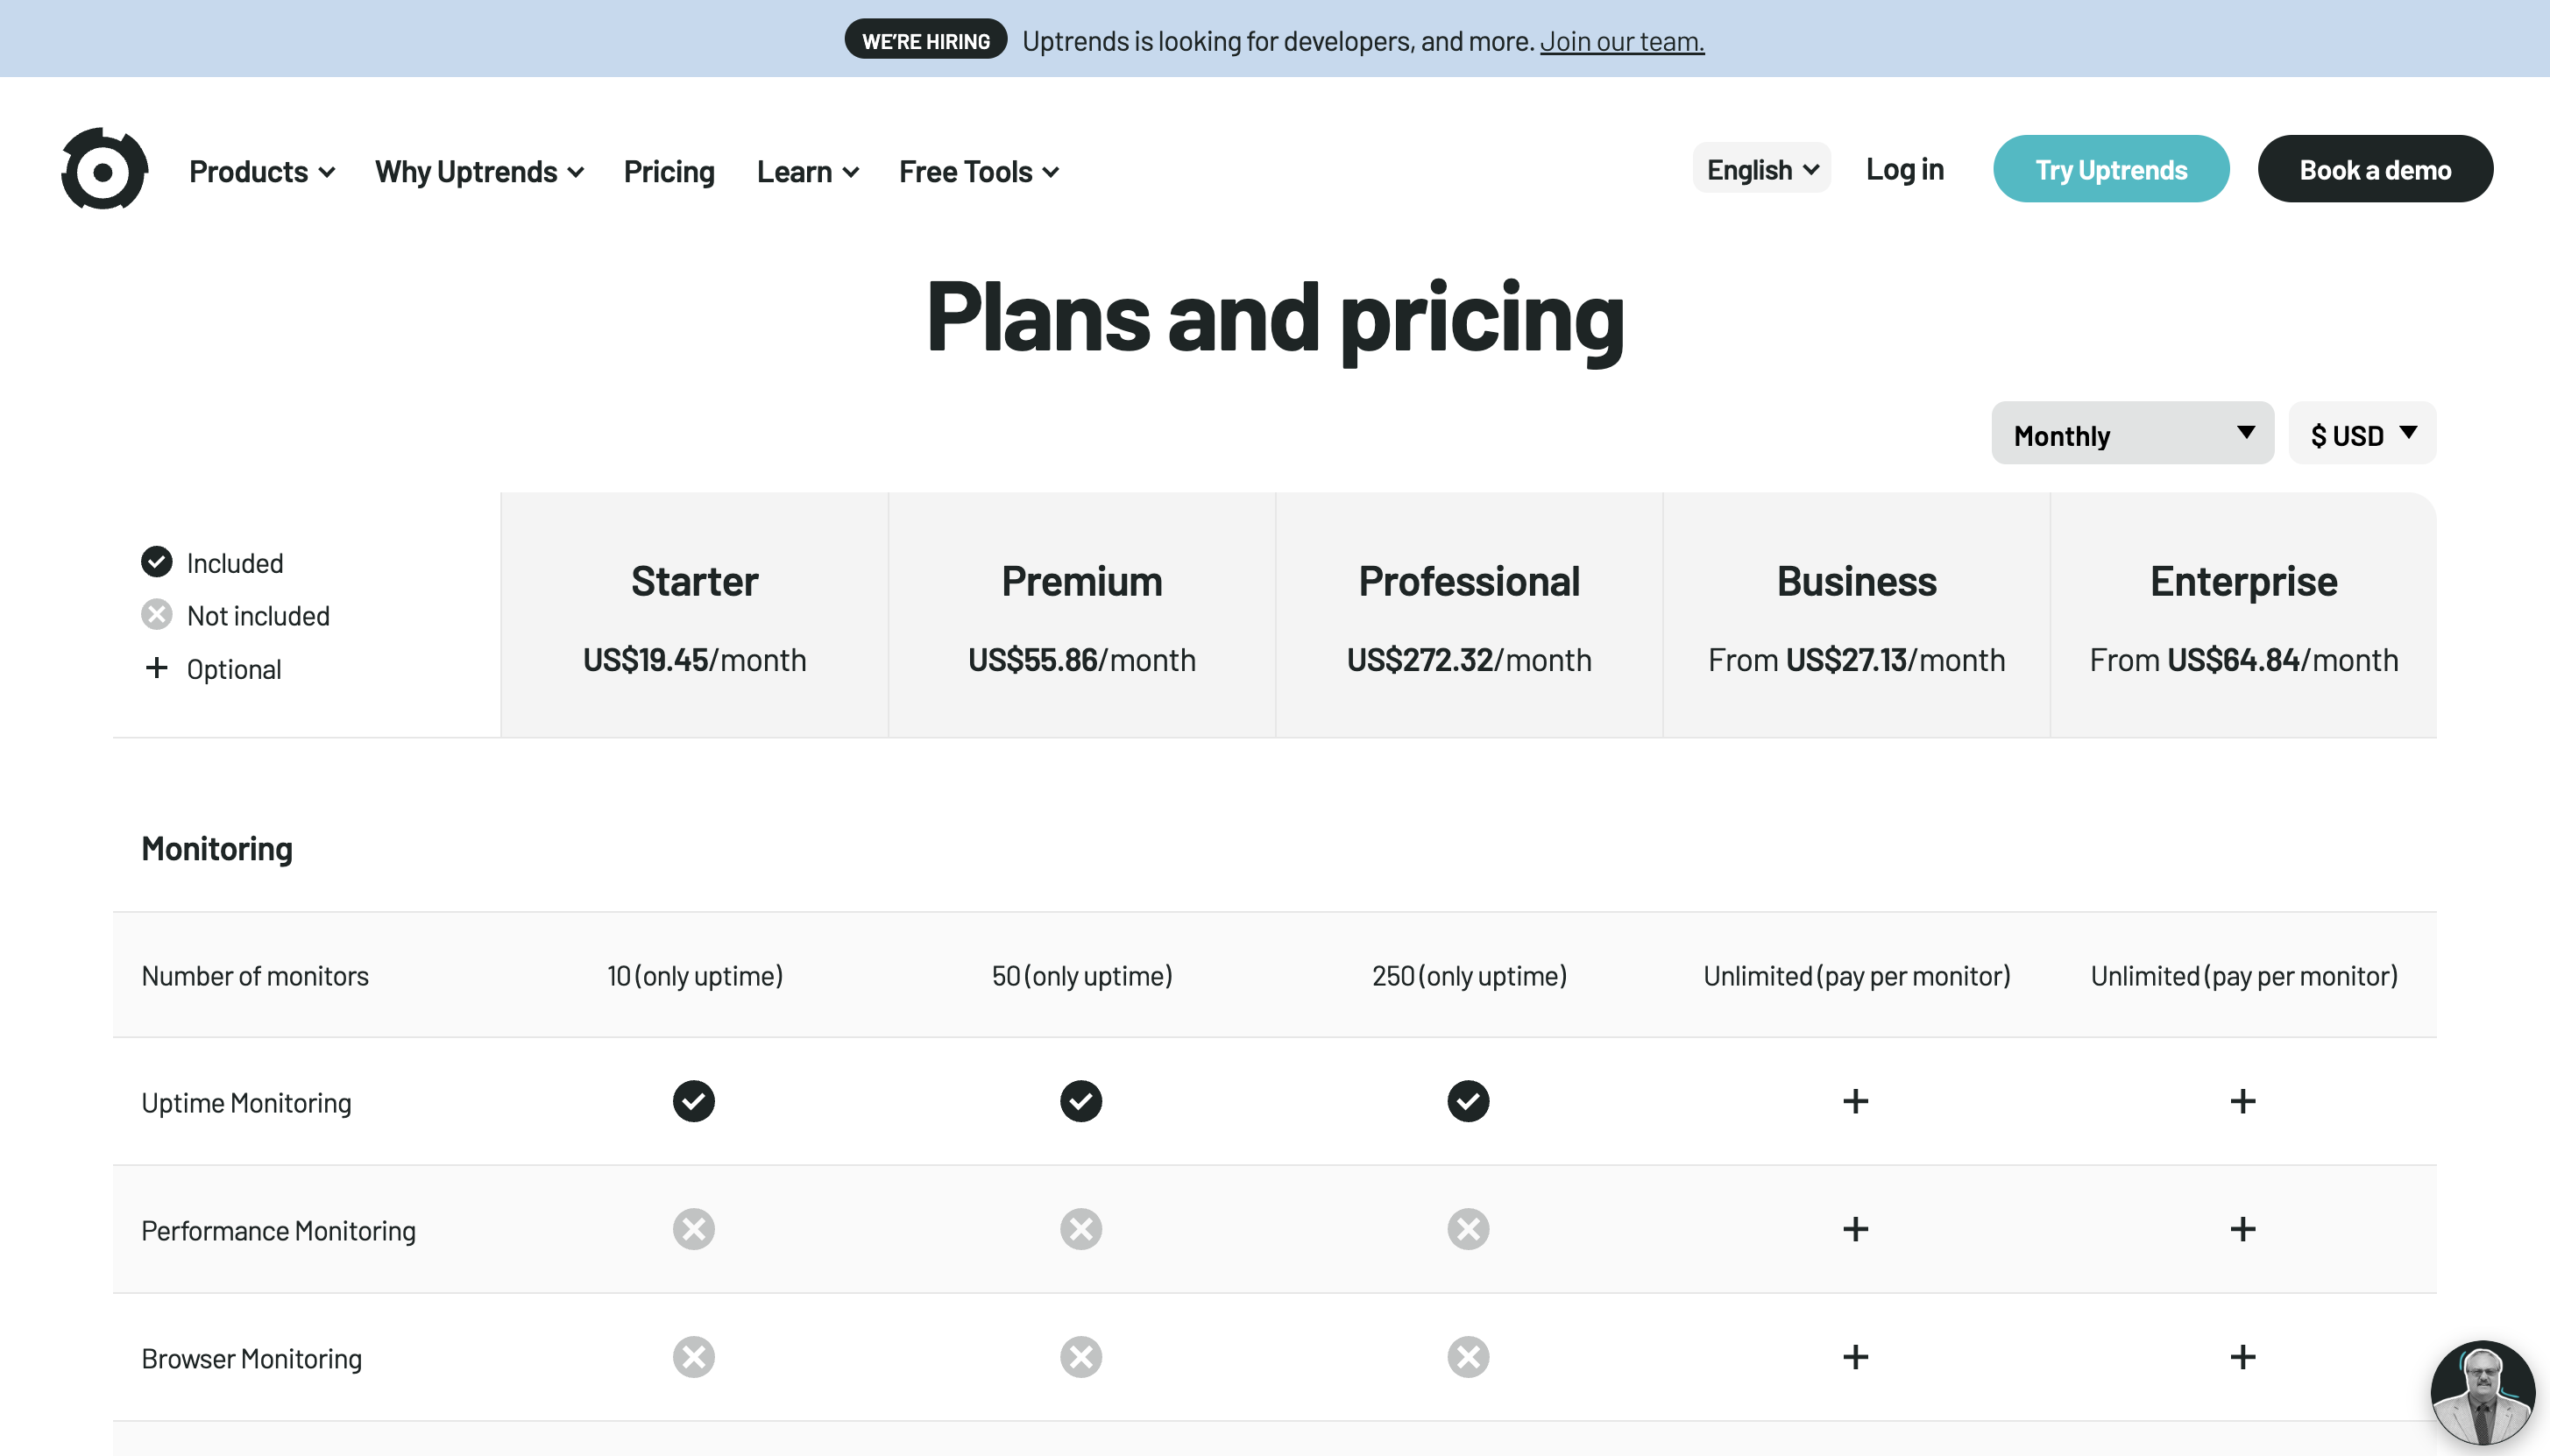Screen dimensions: 2550x1456
Task: Click the 'Try Uptrends' button
Action: click(2110, 168)
